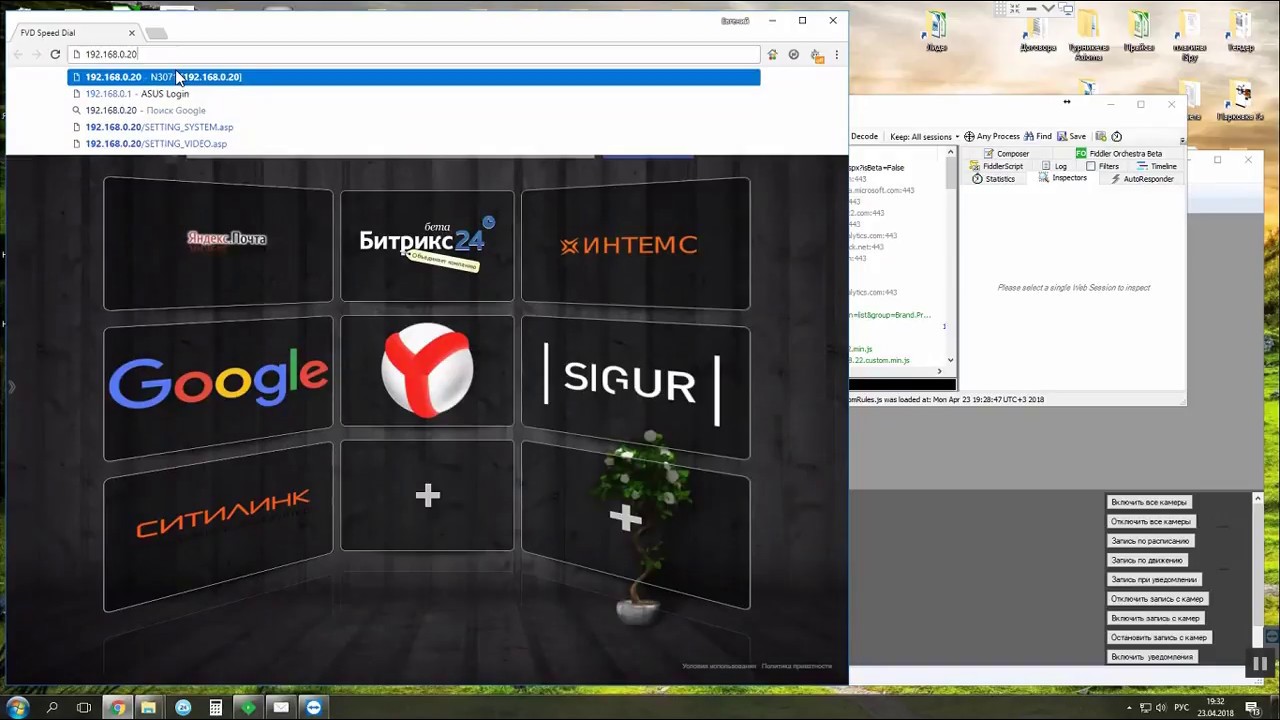Click the Запись по движению button

[1147, 561]
